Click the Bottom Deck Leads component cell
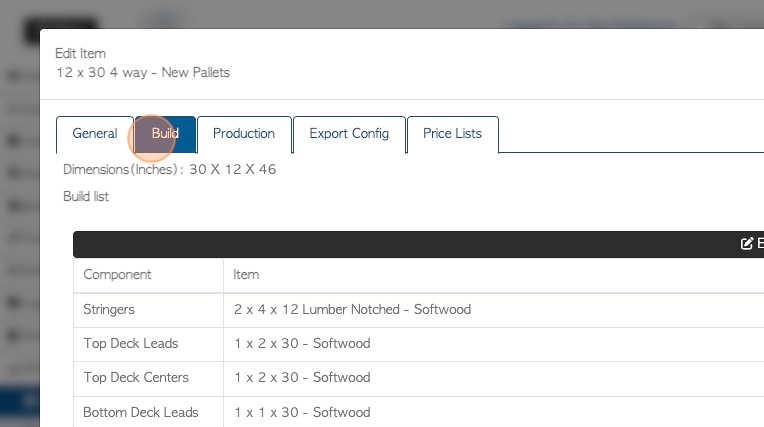 (x=148, y=413)
